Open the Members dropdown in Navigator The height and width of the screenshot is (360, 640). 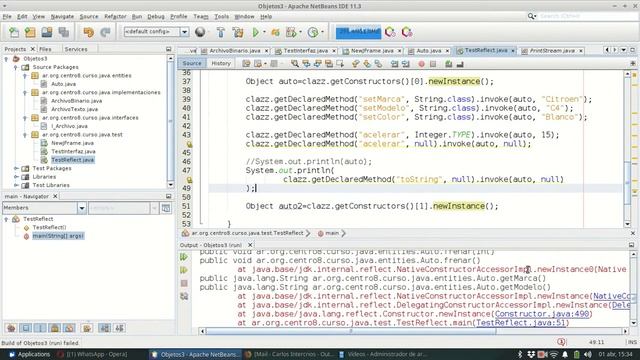pos(82,208)
